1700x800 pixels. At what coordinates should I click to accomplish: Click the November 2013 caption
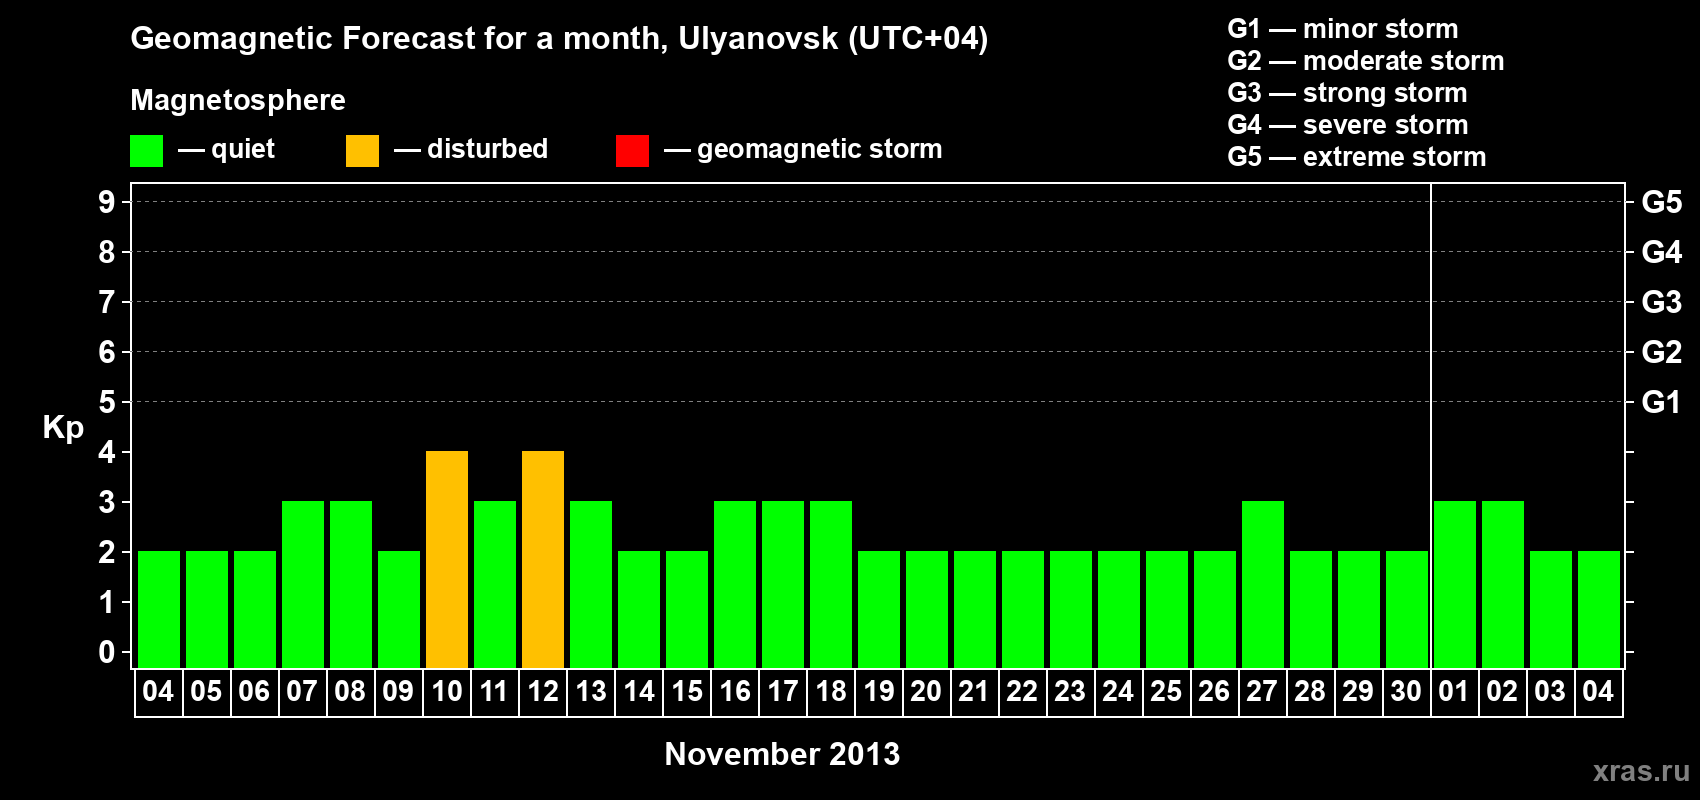point(782,754)
